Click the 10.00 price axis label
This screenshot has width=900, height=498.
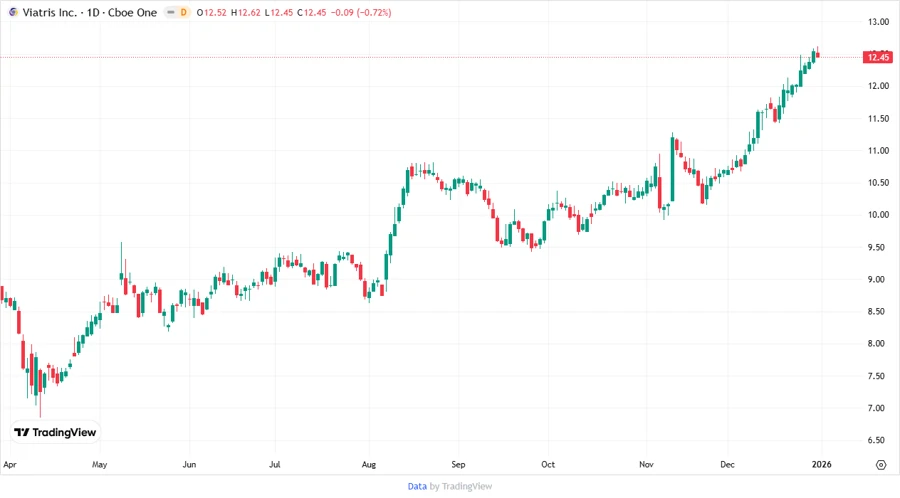(878, 215)
